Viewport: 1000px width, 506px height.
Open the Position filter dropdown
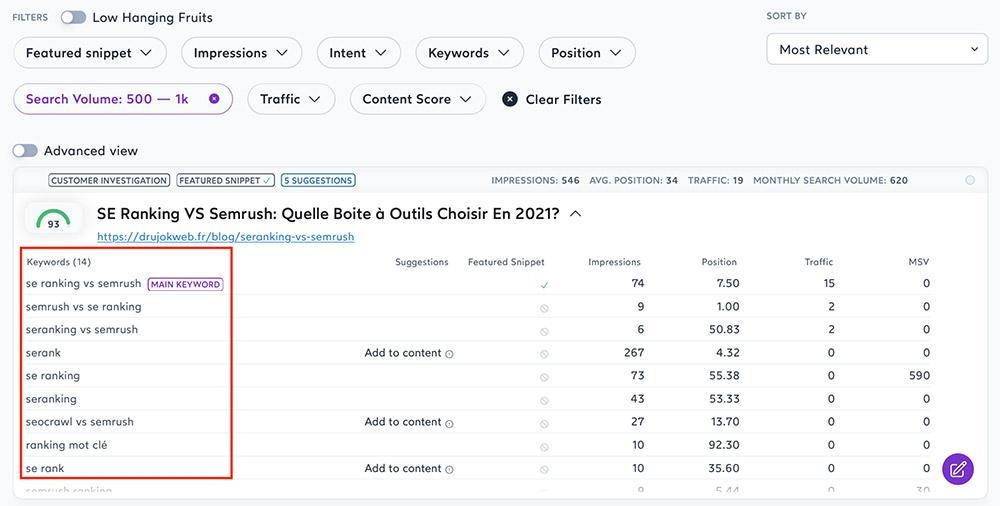coord(587,53)
